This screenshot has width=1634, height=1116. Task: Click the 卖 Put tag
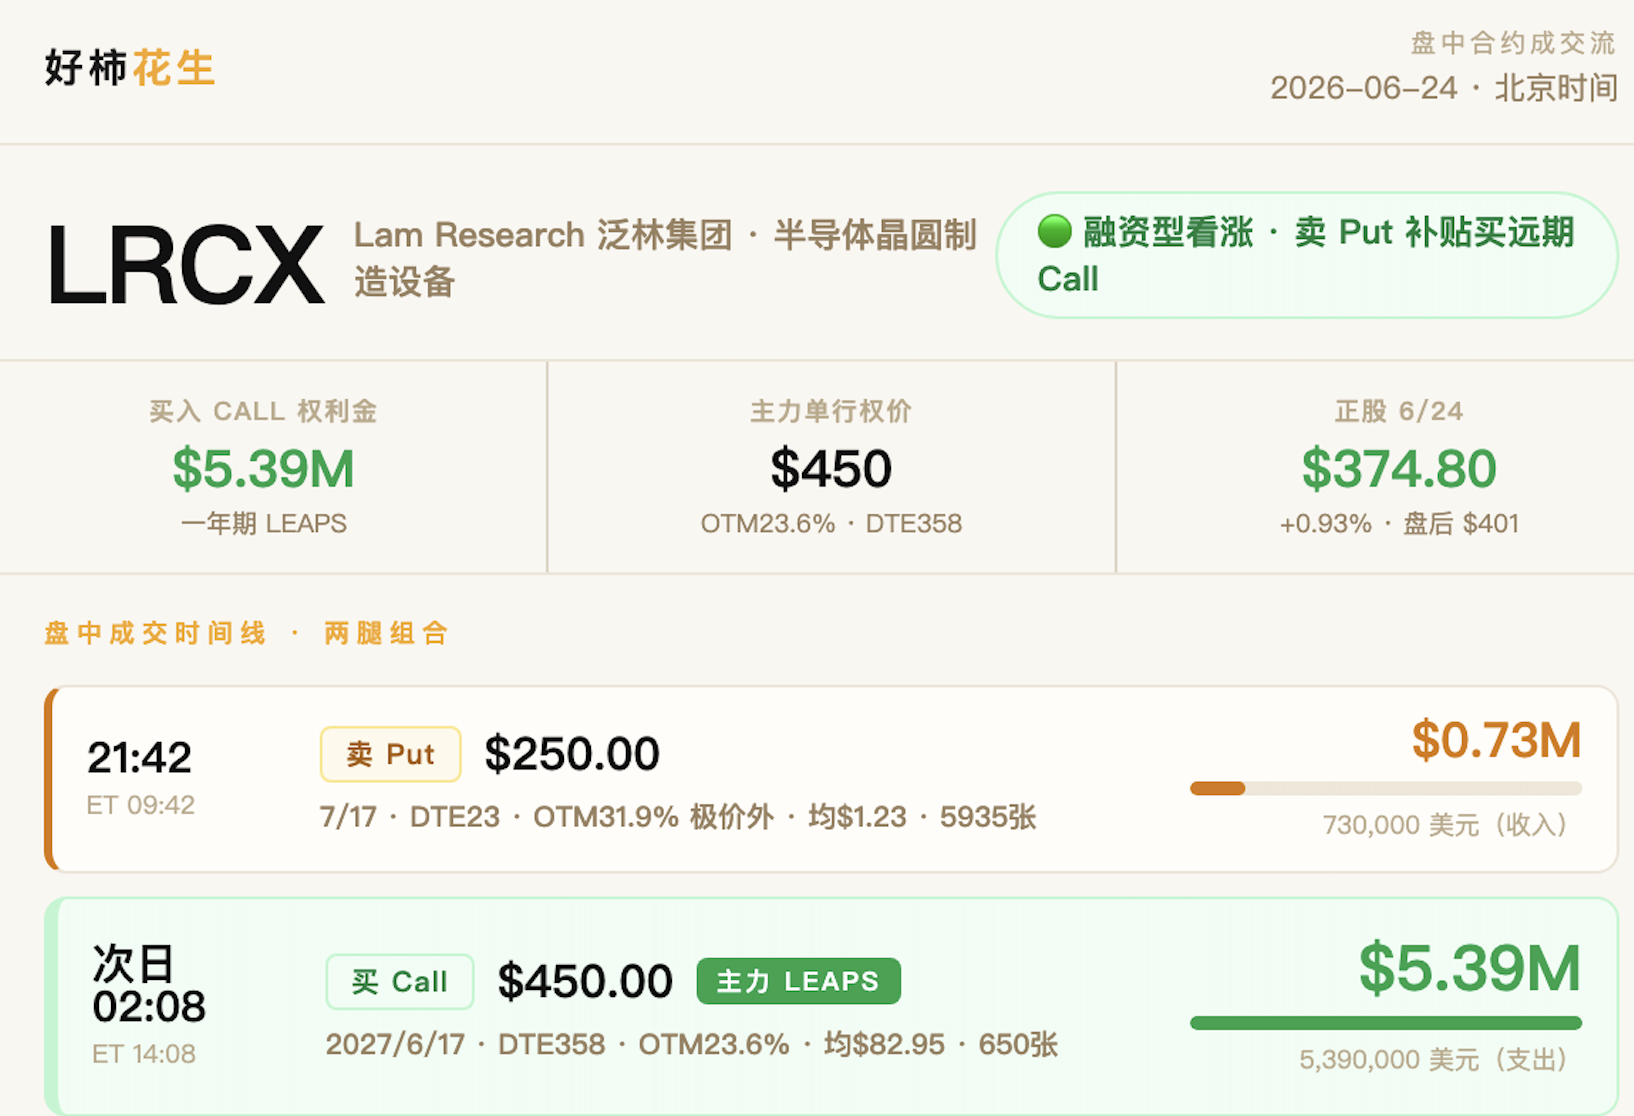pos(390,754)
